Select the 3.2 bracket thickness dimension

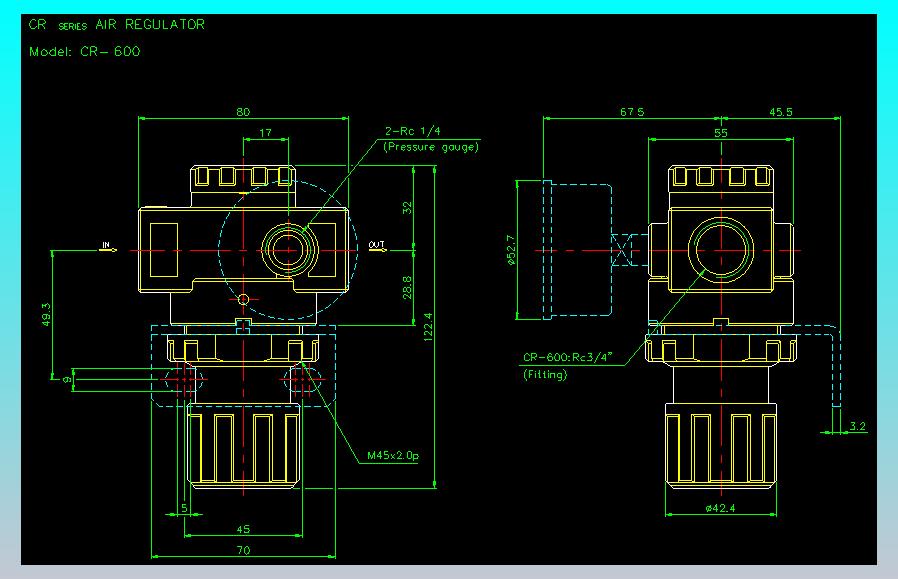pos(857,426)
